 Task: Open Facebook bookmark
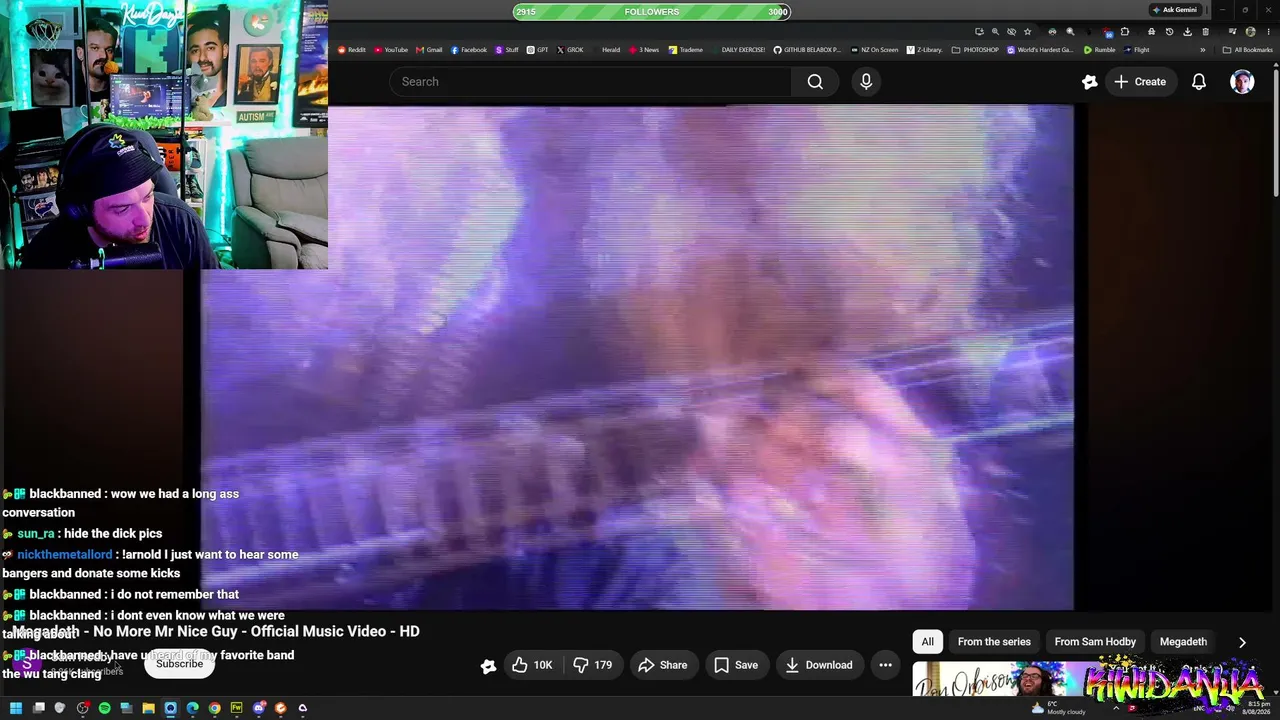(x=469, y=50)
